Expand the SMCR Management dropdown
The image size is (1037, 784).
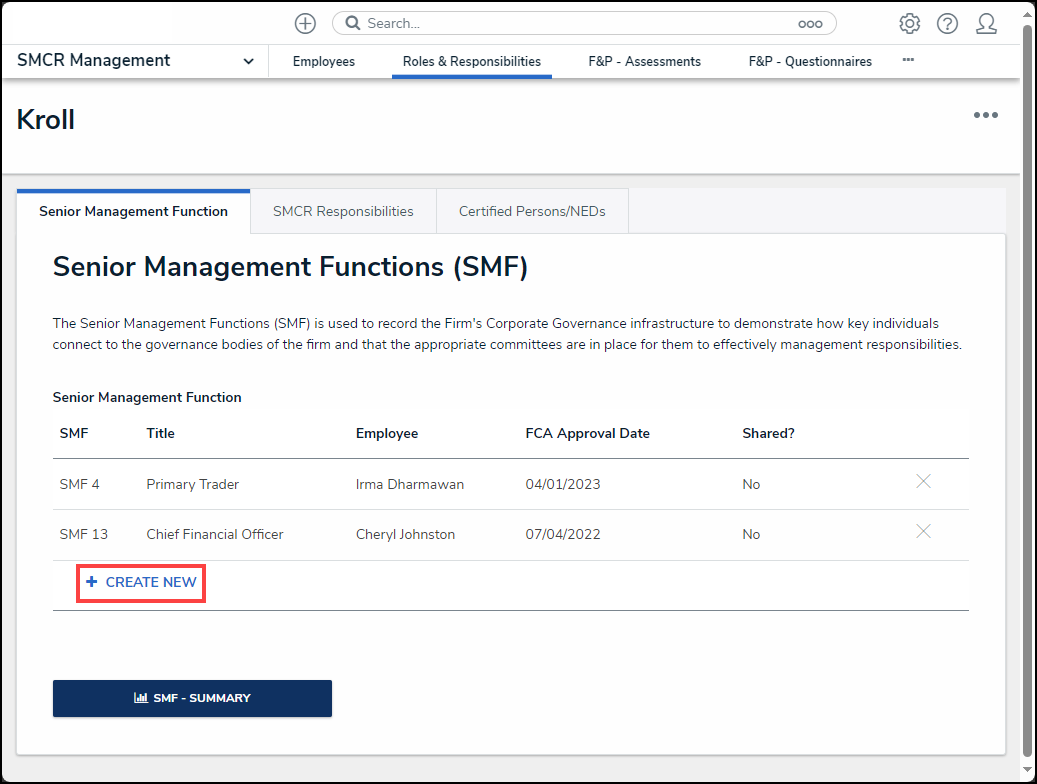pos(248,61)
